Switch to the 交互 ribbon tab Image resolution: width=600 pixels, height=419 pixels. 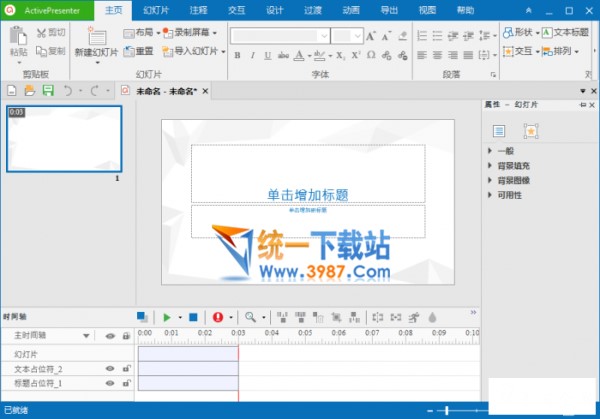pyautogui.click(x=236, y=10)
